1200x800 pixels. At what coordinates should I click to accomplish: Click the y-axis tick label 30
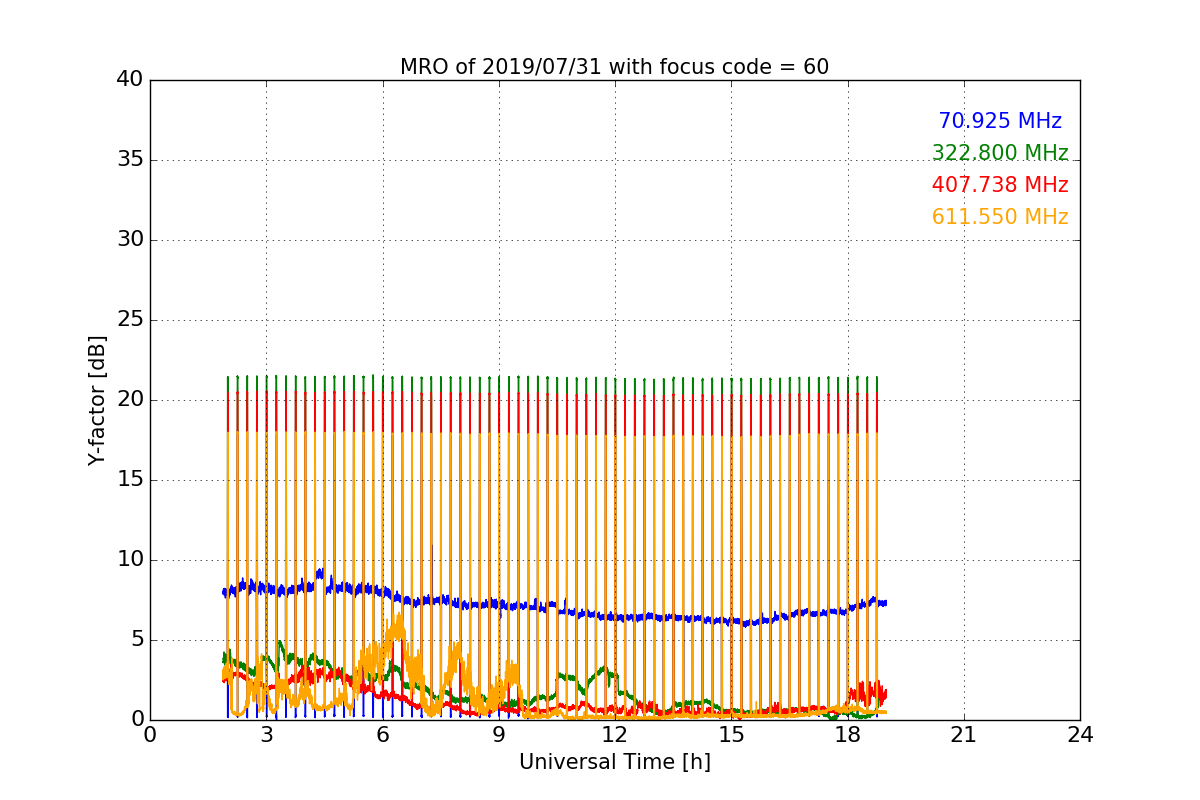coord(129,240)
